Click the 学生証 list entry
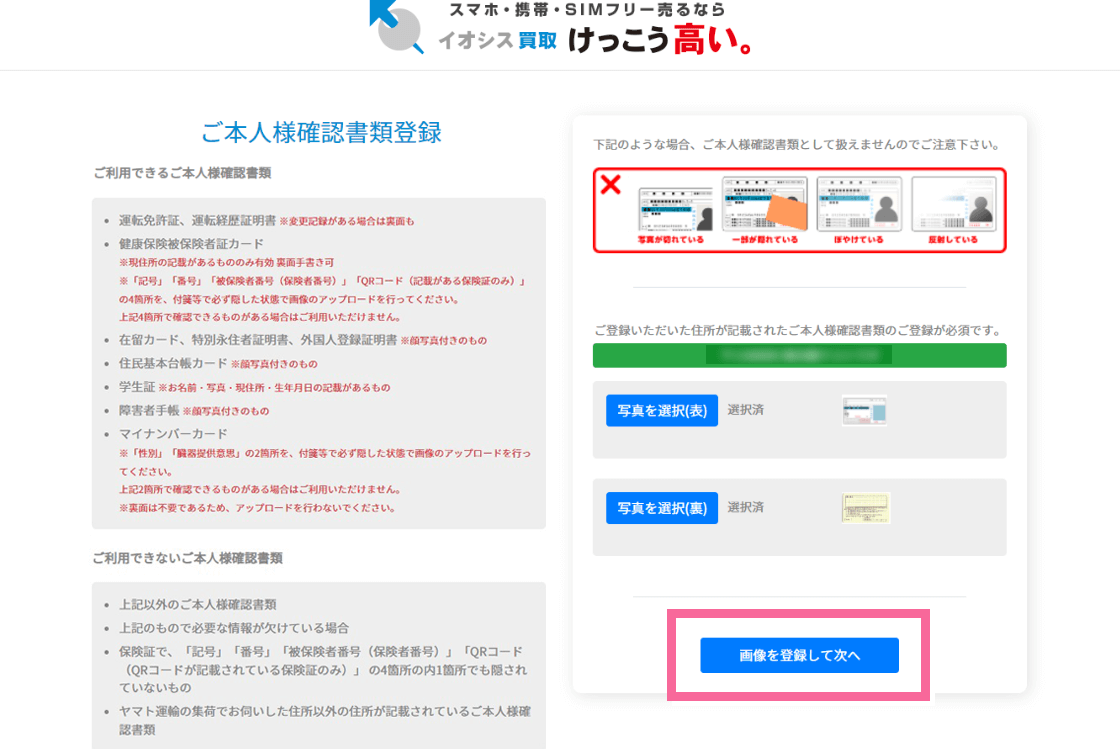This screenshot has height=749, width=1120. [x=136, y=387]
